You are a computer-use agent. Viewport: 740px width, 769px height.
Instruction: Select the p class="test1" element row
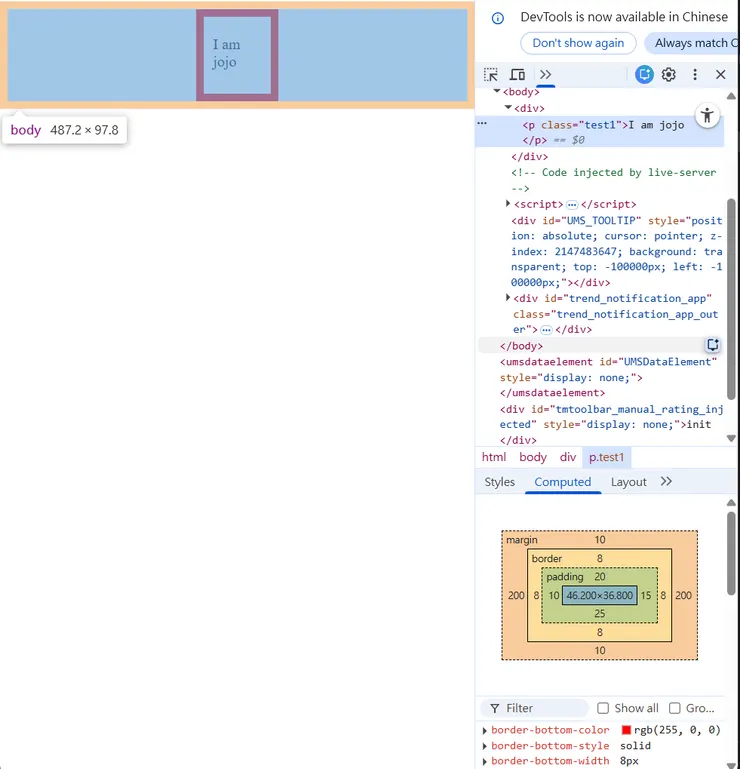(599, 132)
